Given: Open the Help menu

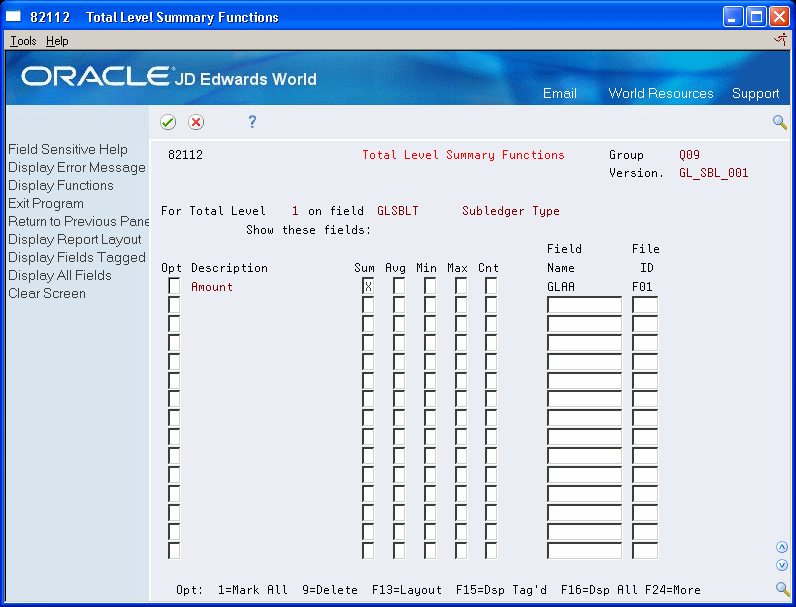Looking at the screenshot, I should (57, 41).
